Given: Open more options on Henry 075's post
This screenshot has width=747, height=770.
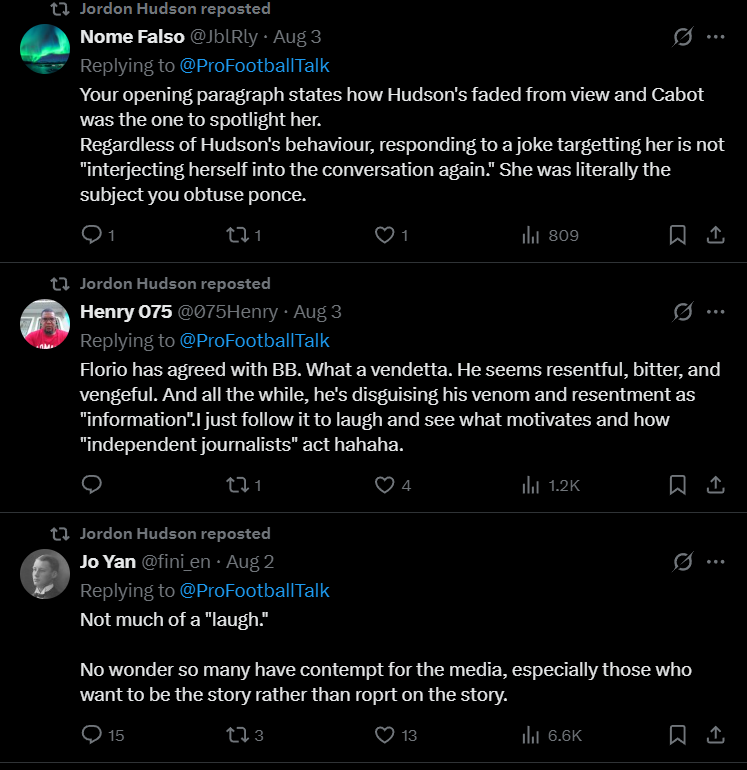Looking at the screenshot, I should click(716, 312).
